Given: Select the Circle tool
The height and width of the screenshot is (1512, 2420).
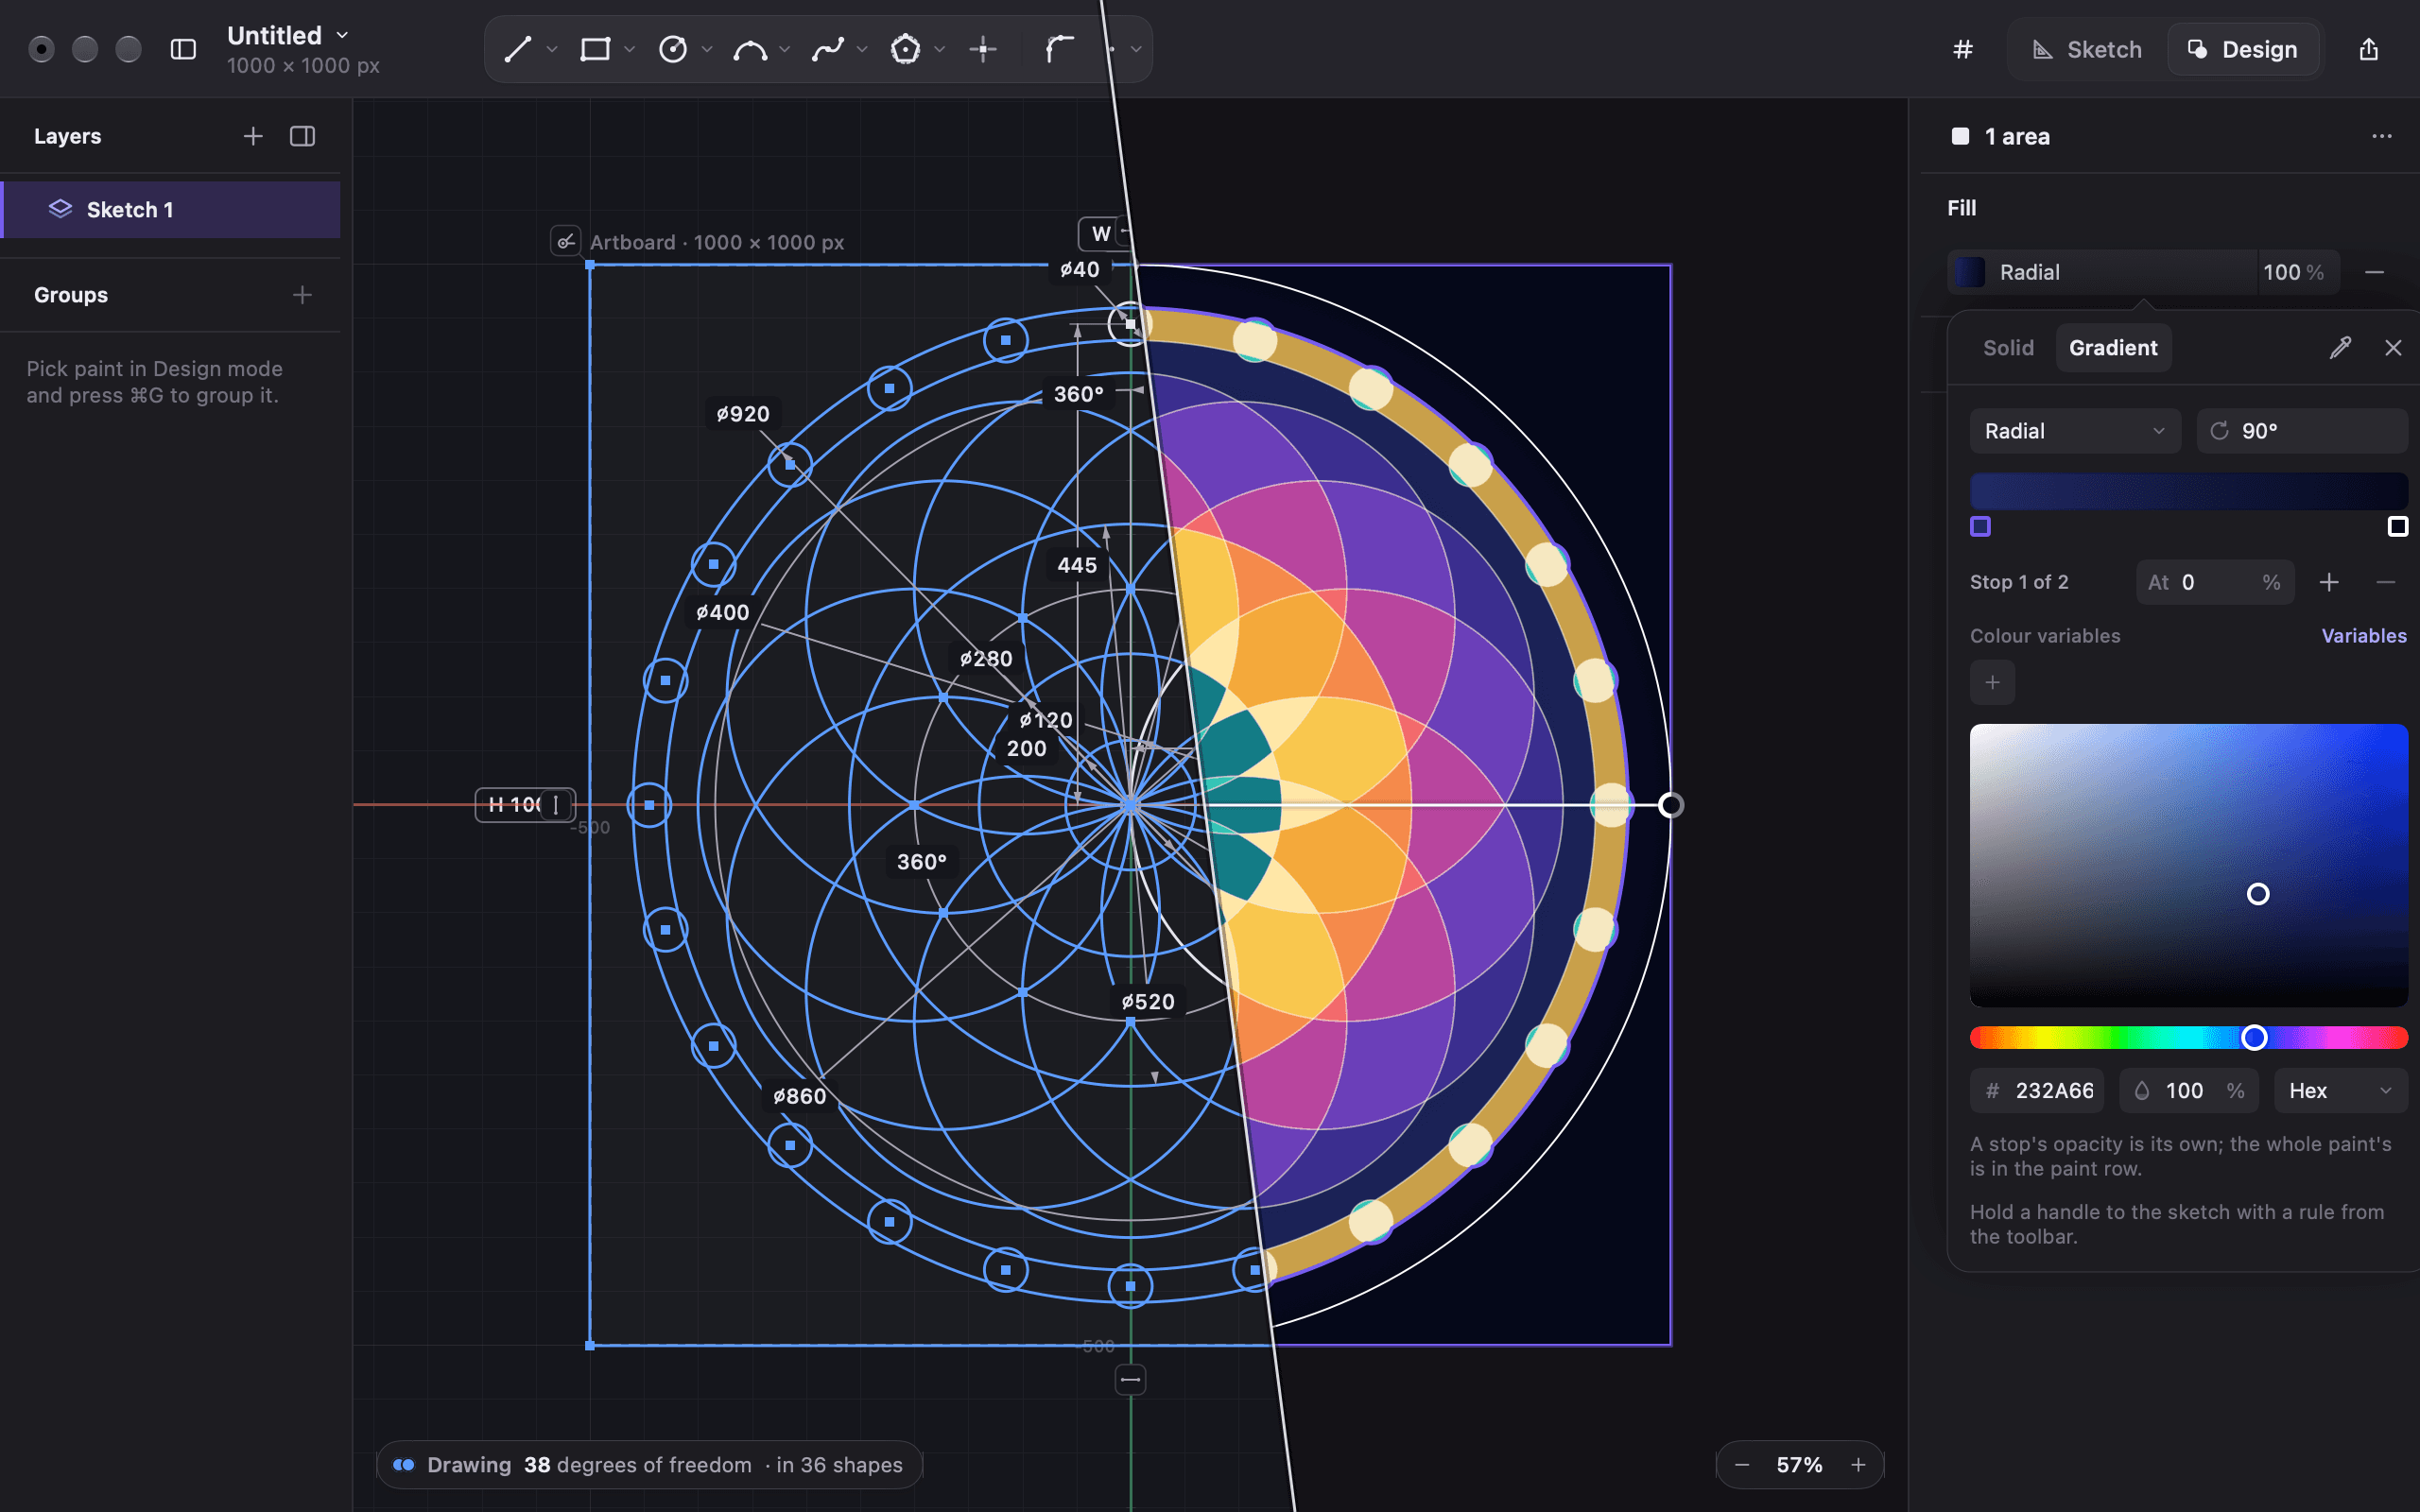Looking at the screenshot, I should pos(673,49).
